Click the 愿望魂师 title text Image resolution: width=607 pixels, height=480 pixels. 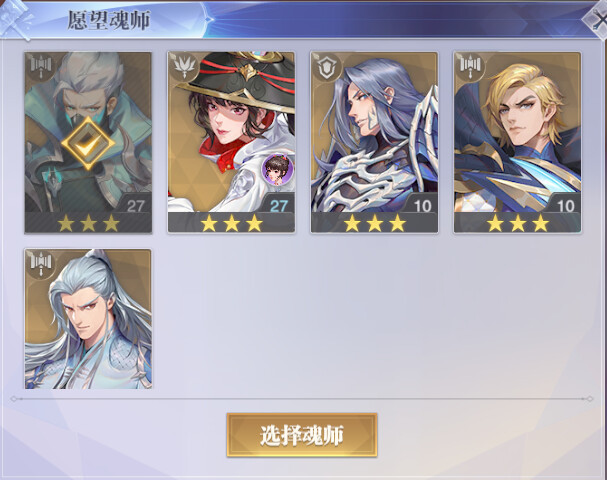click(108, 20)
